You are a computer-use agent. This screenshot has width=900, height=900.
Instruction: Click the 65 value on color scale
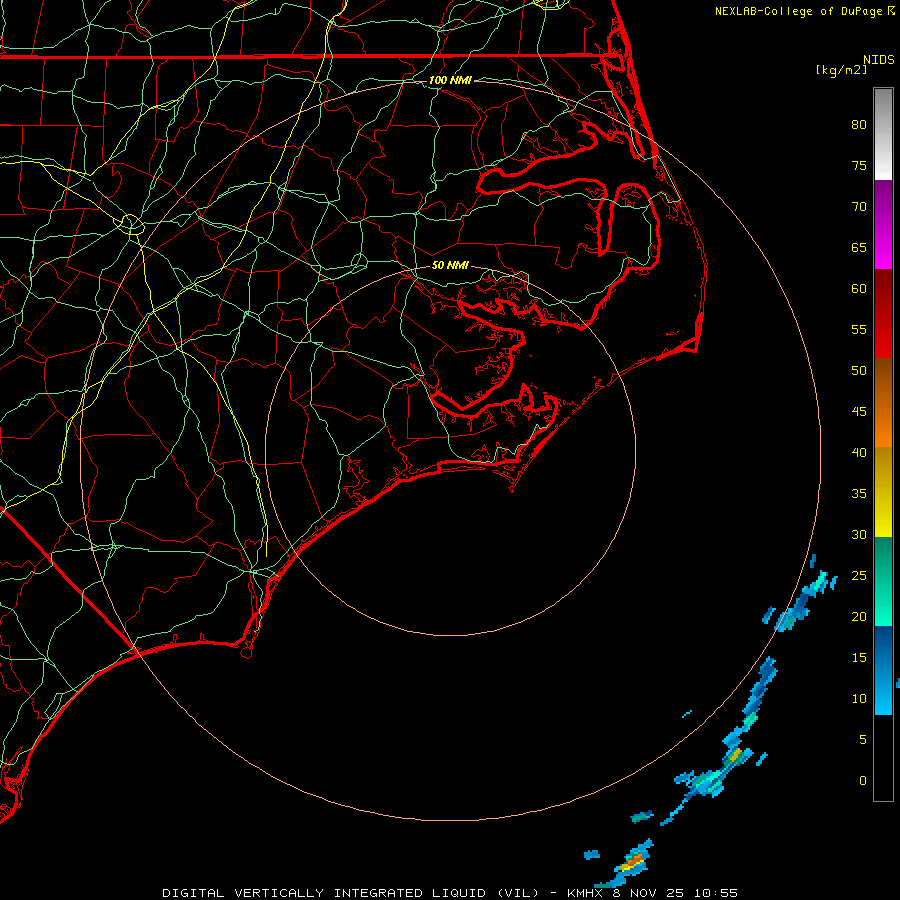859,247
